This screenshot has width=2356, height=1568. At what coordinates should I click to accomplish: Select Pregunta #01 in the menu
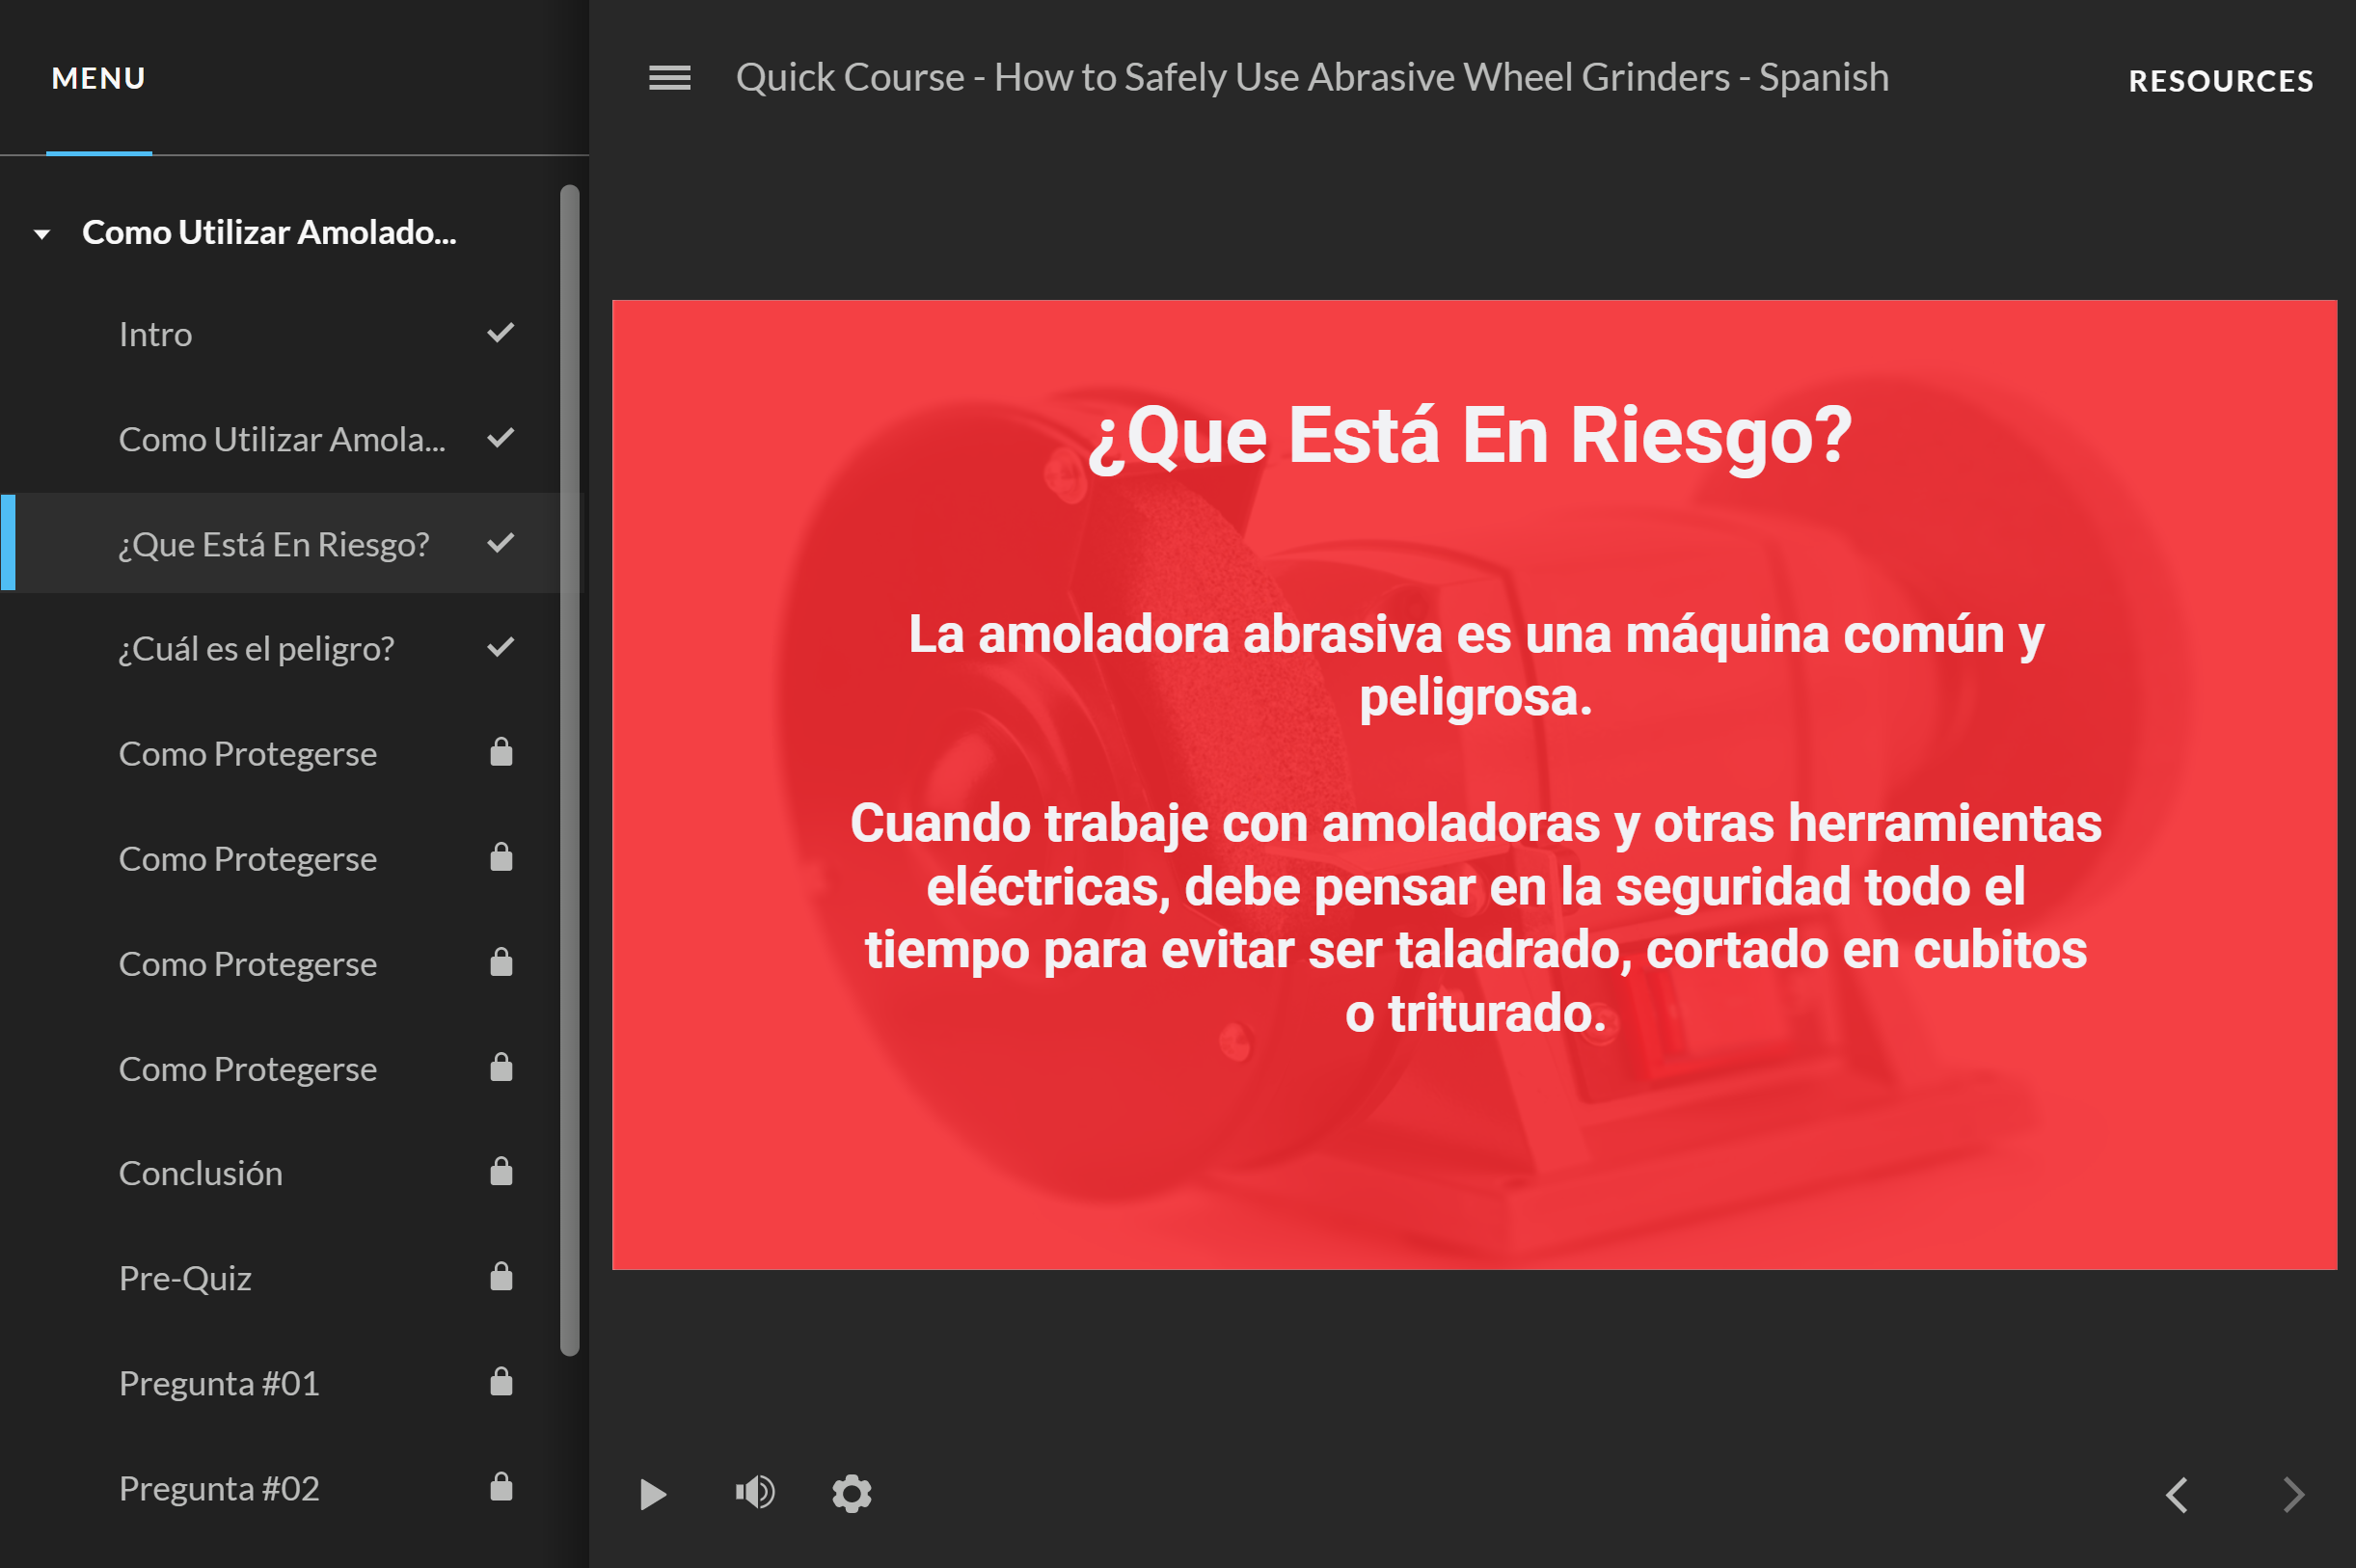point(290,1383)
